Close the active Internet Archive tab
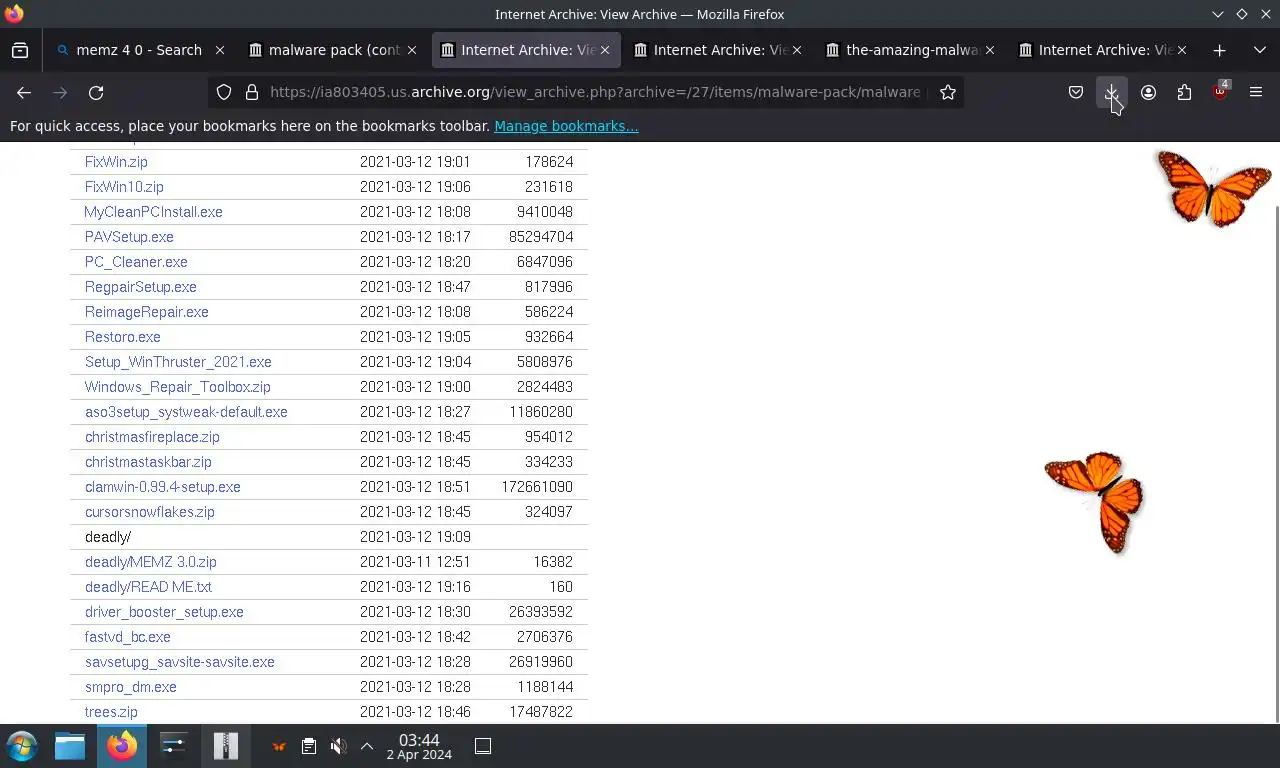Image resolution: width=1280 pixels, height=768 pixels. 604,50
